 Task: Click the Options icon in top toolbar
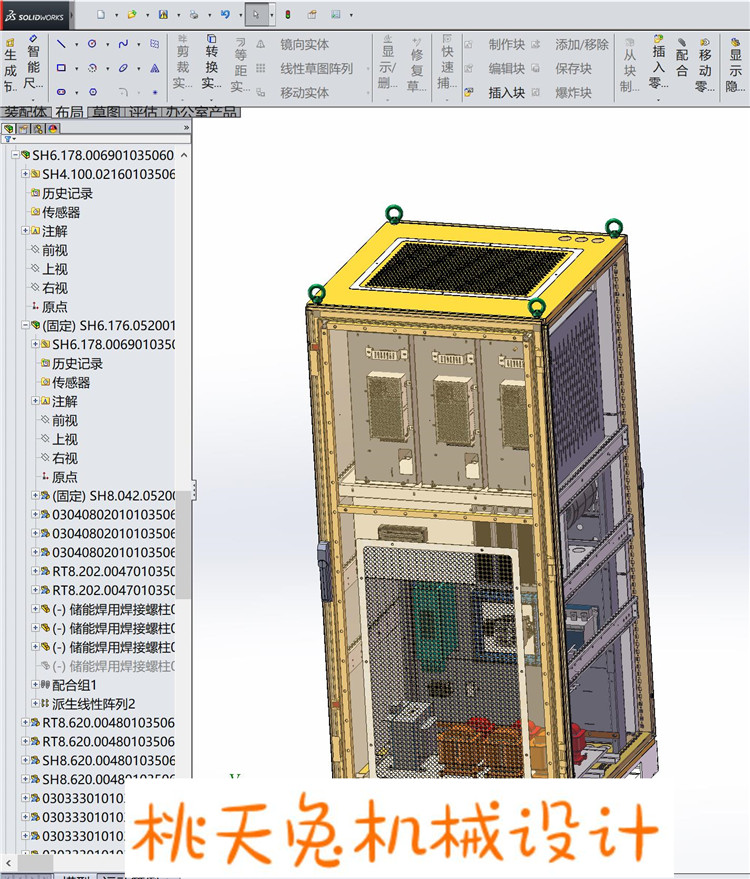[x=336, y=15]
